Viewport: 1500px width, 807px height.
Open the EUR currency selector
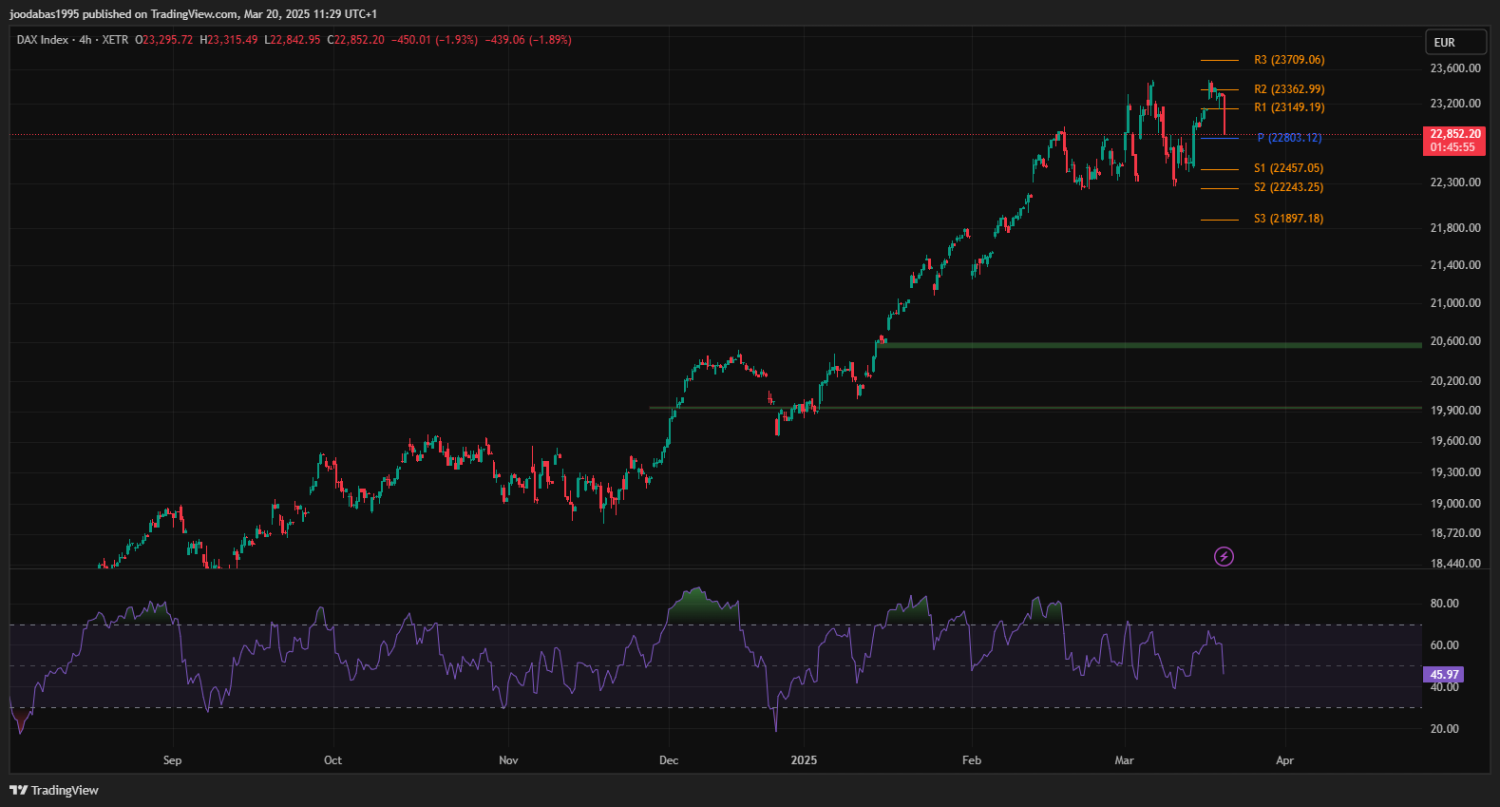coord(1443,43)
